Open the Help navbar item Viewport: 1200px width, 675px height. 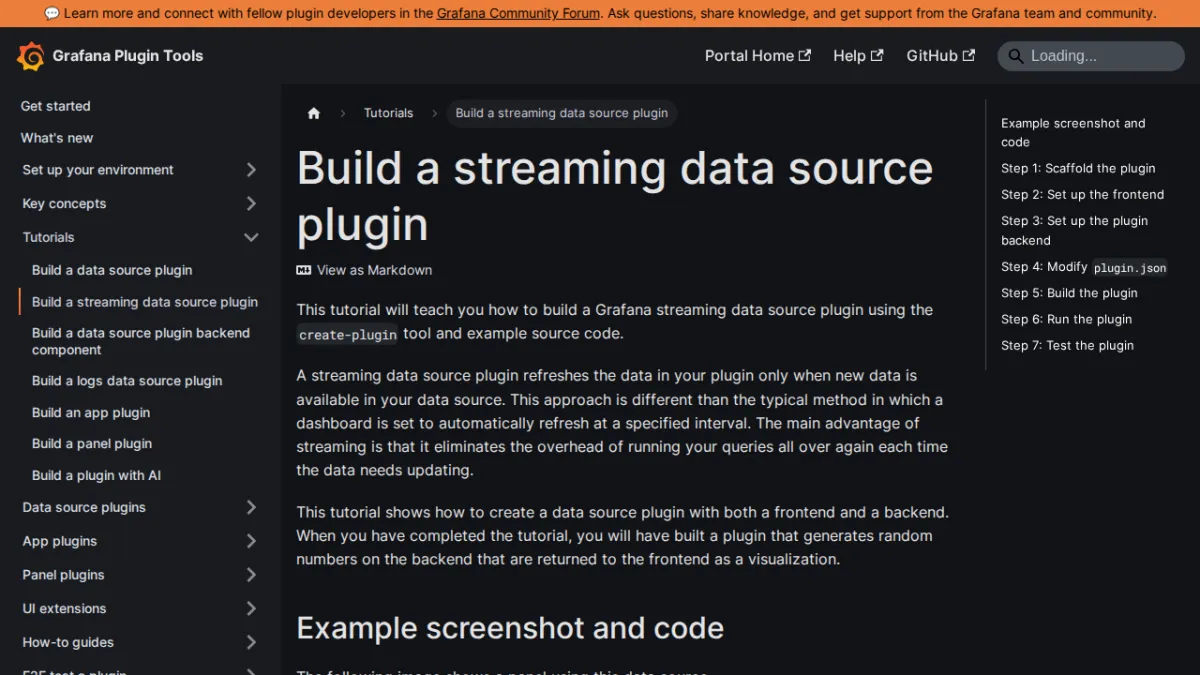(x=858, y=56)
